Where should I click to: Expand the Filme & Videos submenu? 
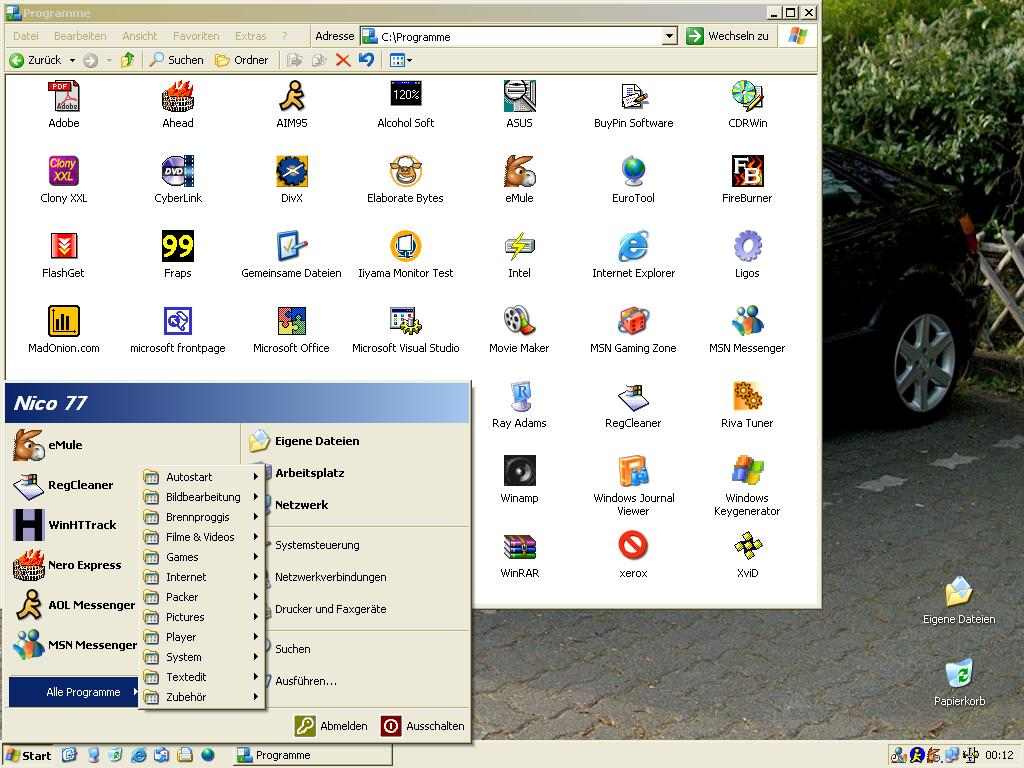click(x=202, y=537)
